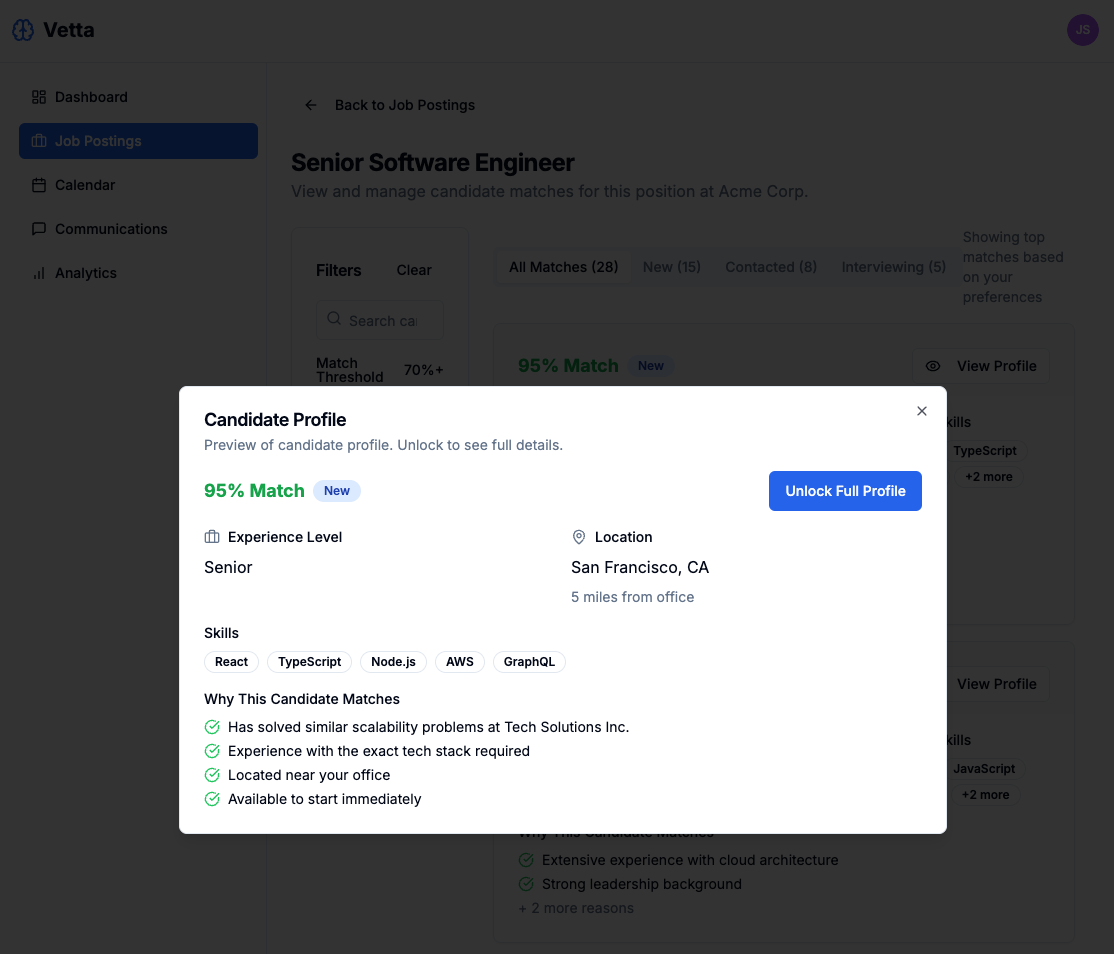
Task: Click the New badge in dialog
Action: click(337, 491)
